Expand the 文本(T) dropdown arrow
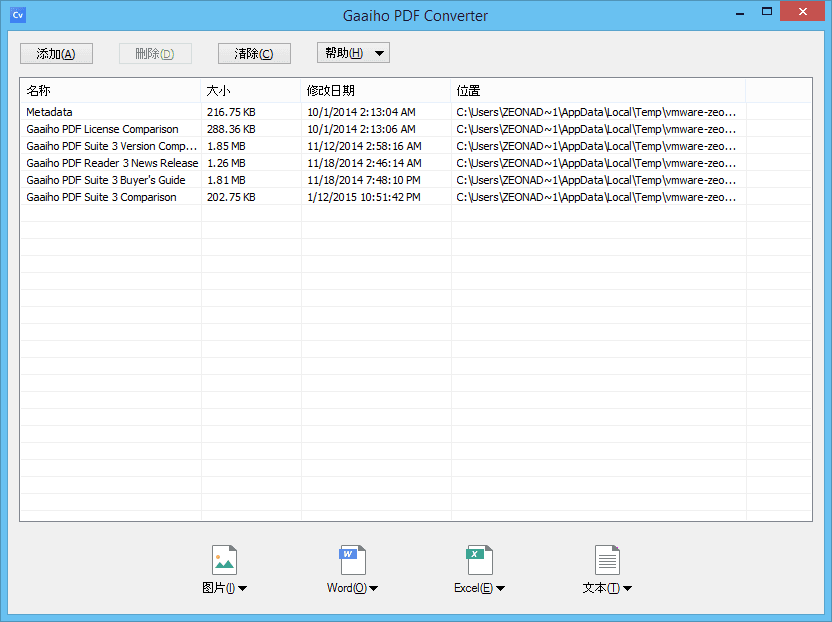This screenshot has width=832, height=622. tap(627, 589)
